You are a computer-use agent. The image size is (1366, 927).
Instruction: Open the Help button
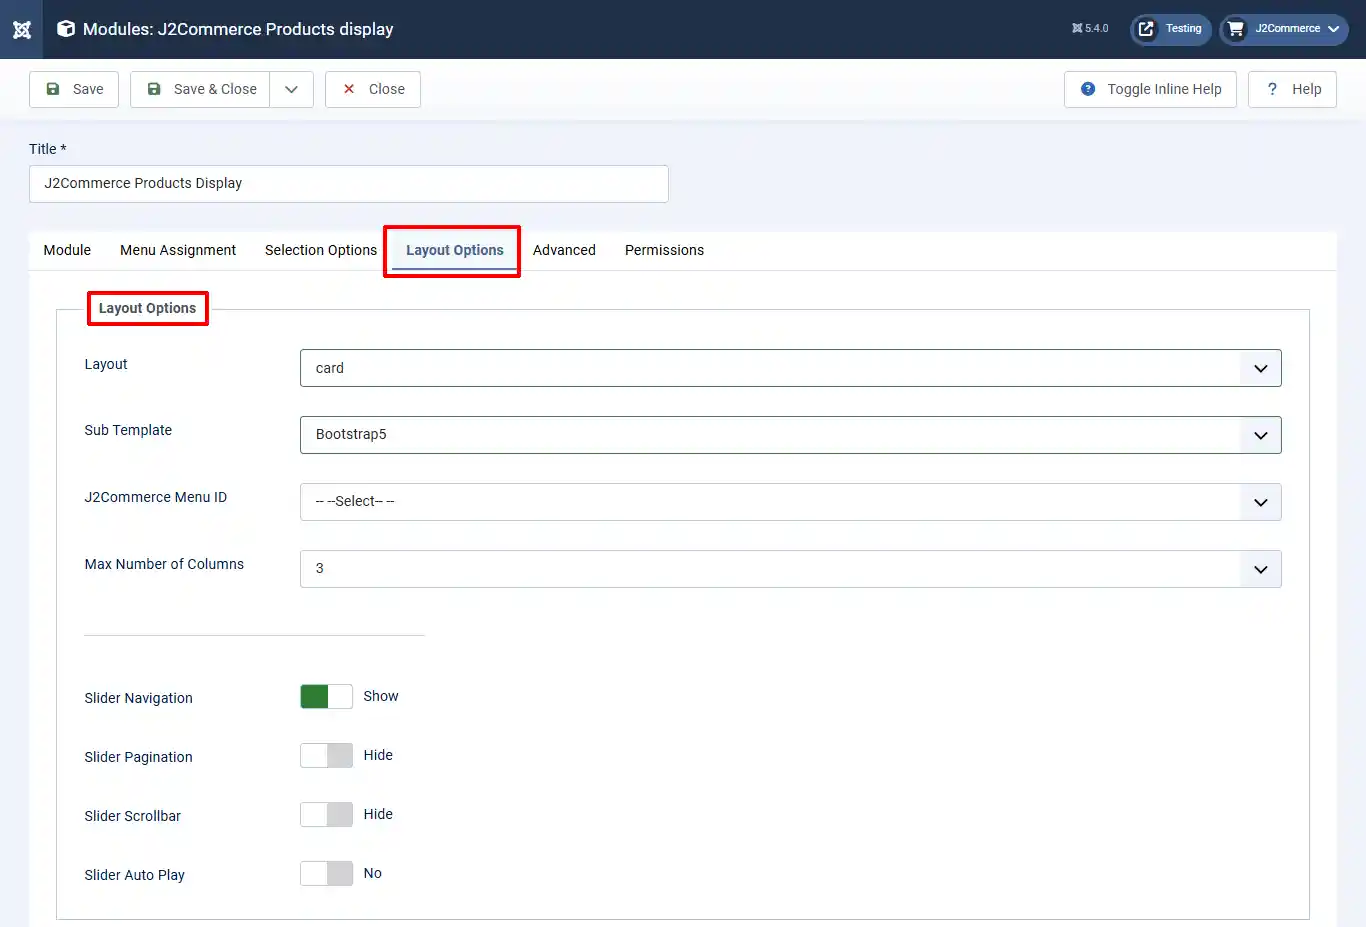tap(1292, 89)
